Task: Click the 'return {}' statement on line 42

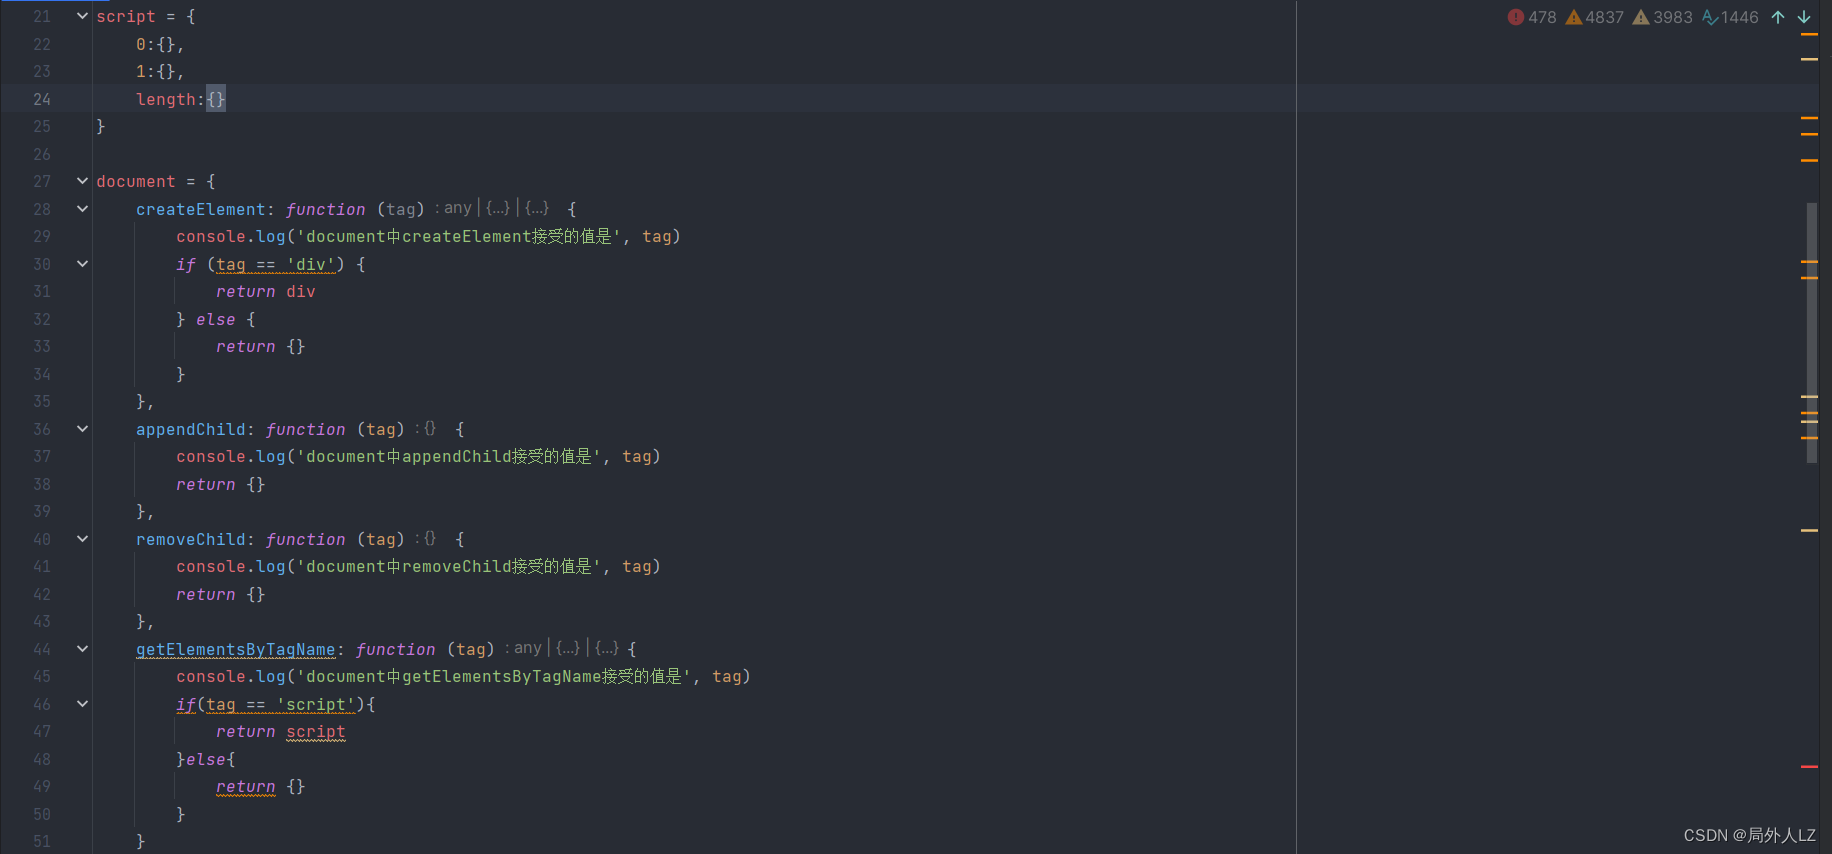Action: click(221, 594)
